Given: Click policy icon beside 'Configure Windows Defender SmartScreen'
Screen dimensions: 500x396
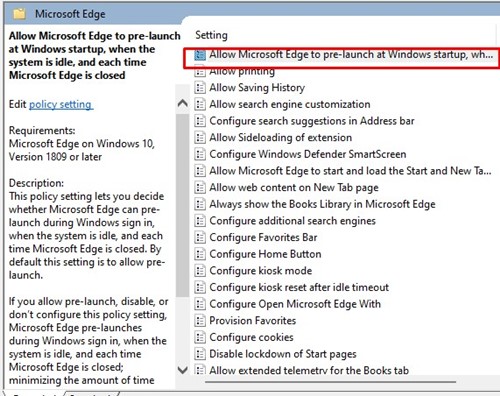Looking at the screenshot, I should (200, 154).
